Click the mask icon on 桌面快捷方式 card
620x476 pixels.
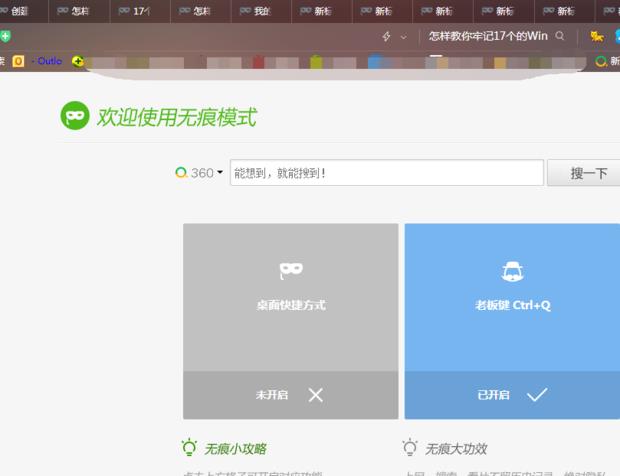click(x=290, y=270)
